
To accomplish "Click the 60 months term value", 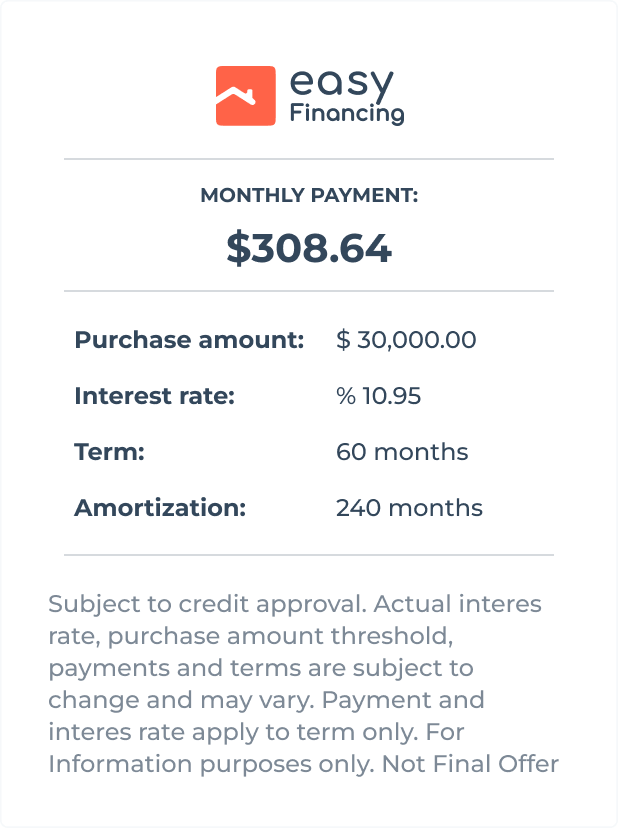I will (x=402, y=451).
